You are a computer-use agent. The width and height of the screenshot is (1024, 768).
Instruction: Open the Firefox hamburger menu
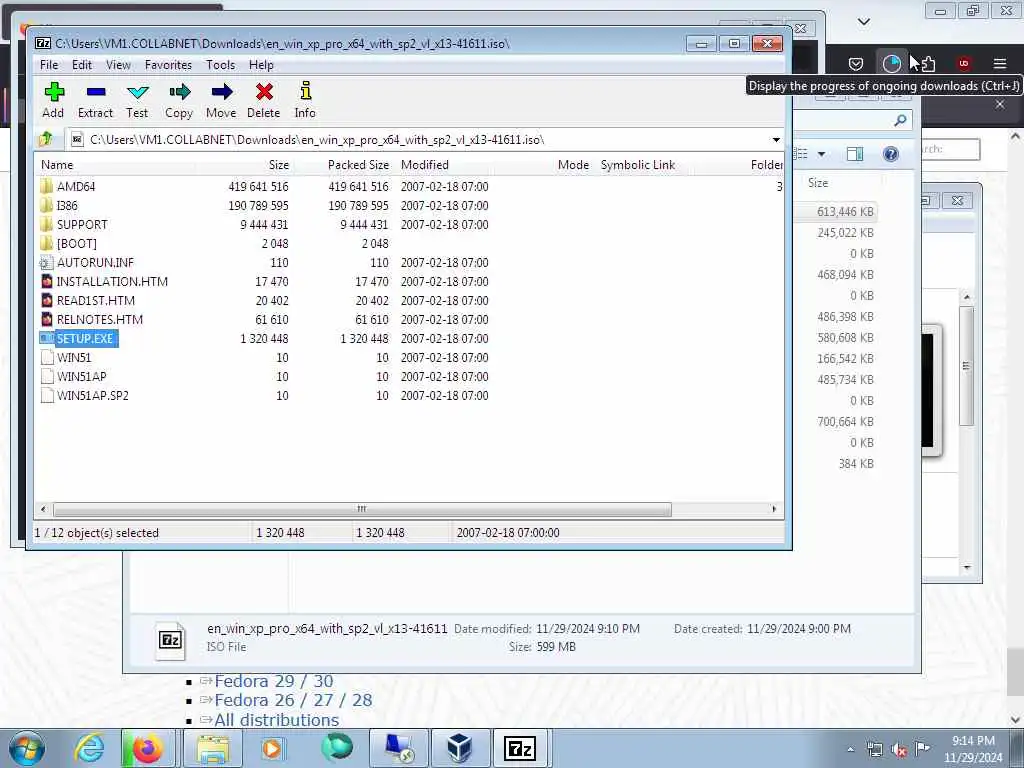coord(1000,63)
